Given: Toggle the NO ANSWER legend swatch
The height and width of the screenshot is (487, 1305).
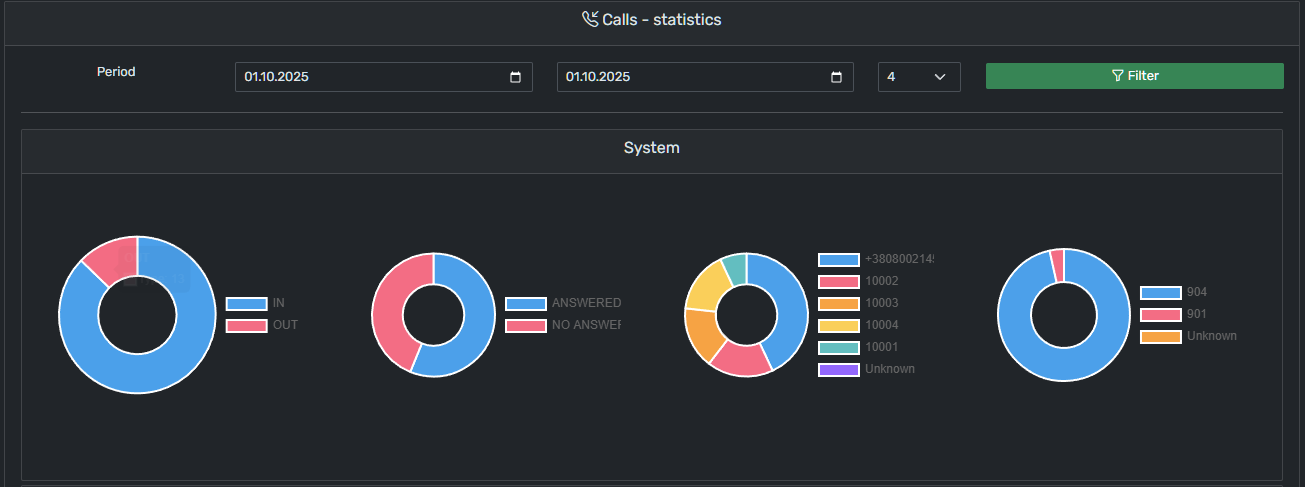Looking at the screenshot, I should click(x=525, y=325).
